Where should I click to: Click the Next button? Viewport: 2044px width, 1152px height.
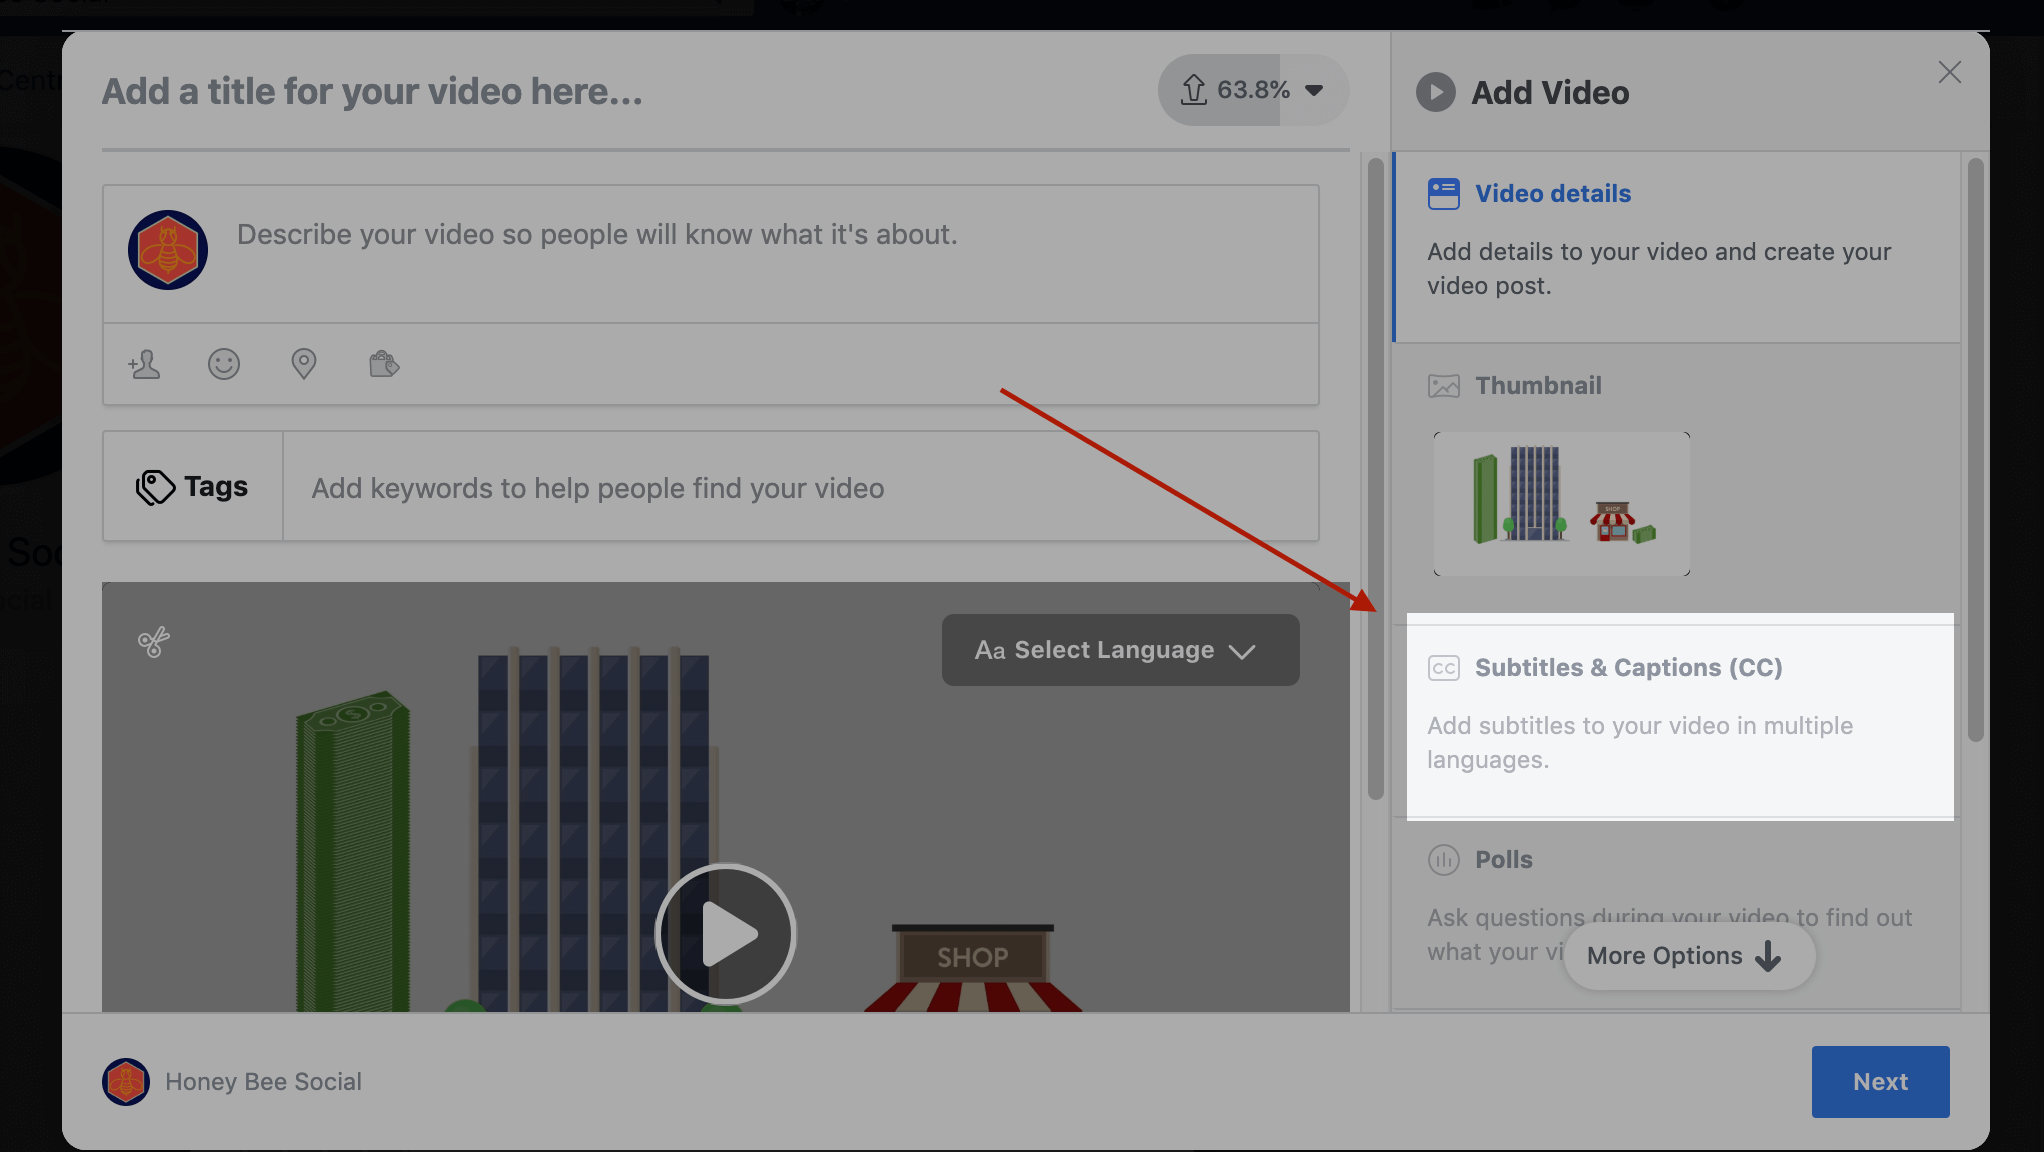point(1880,1082)
